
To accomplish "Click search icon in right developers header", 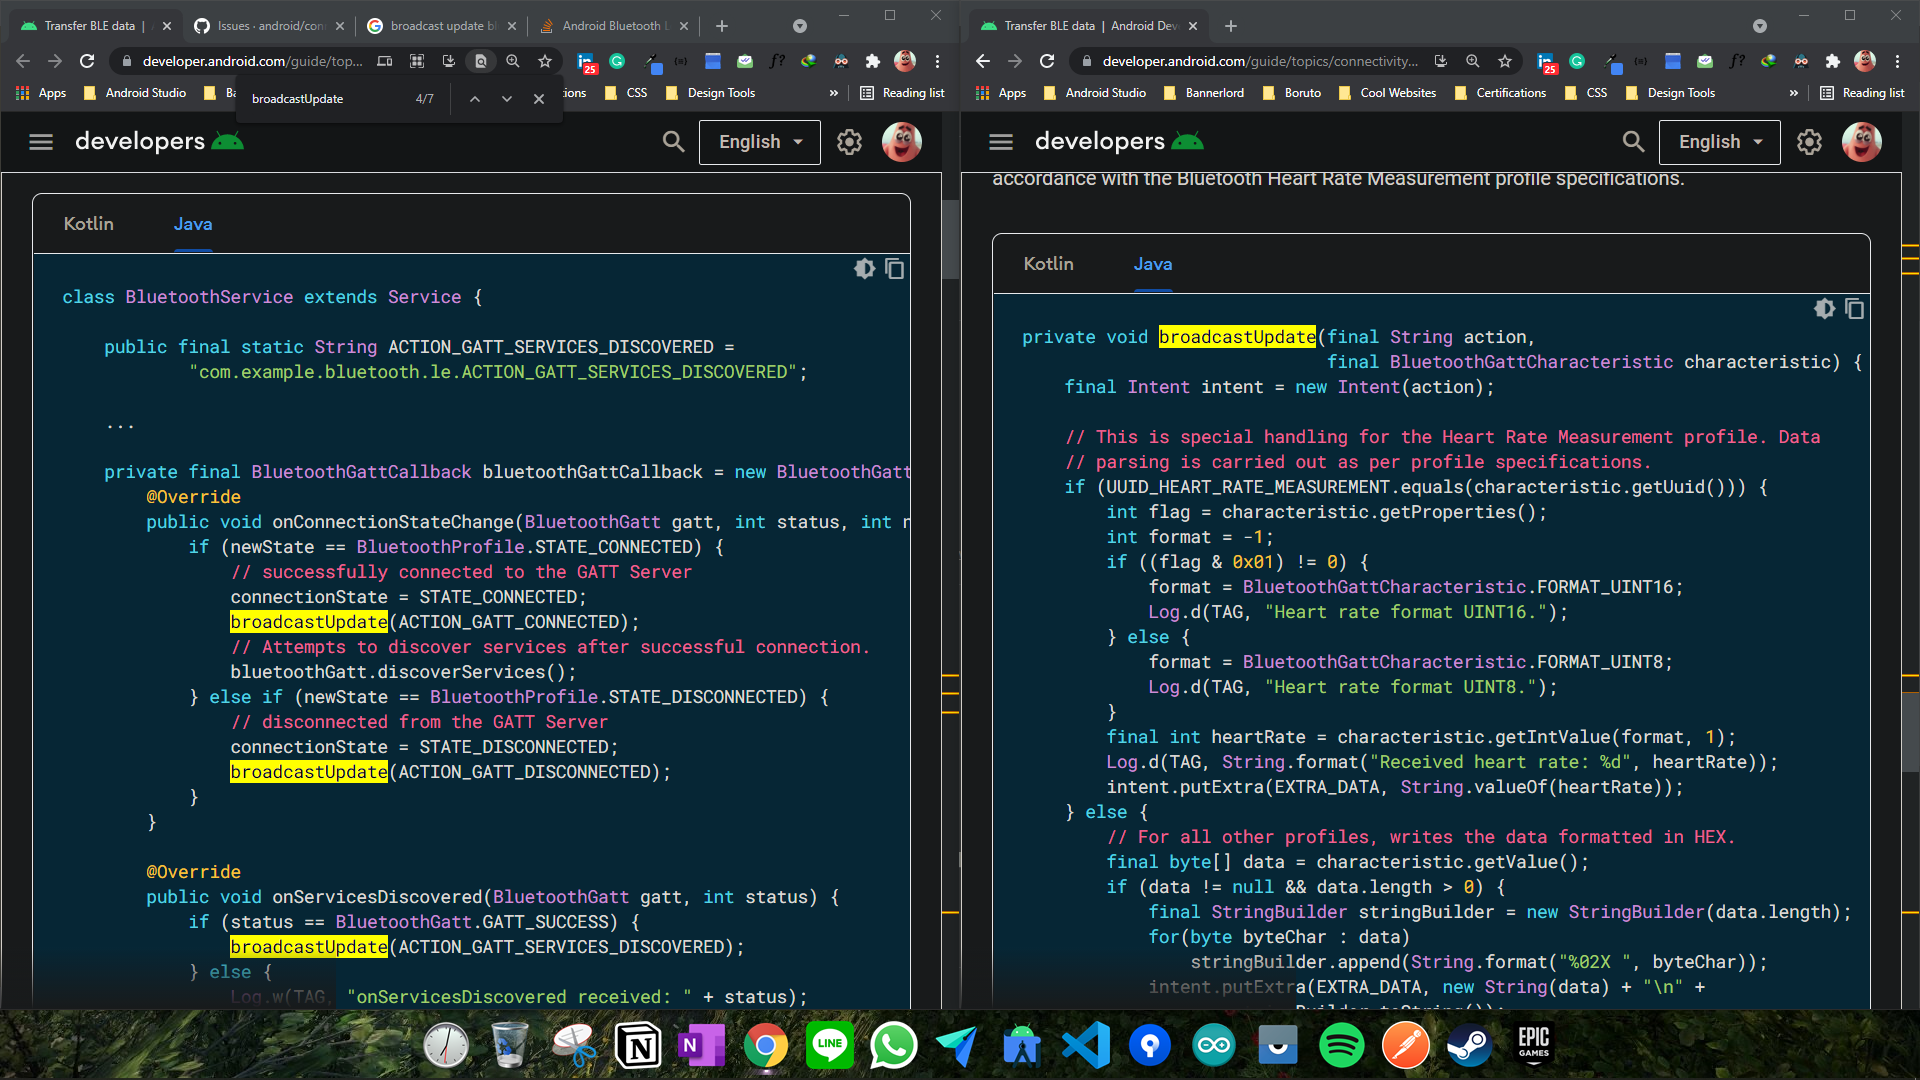I will click(x=1634, y=142).
